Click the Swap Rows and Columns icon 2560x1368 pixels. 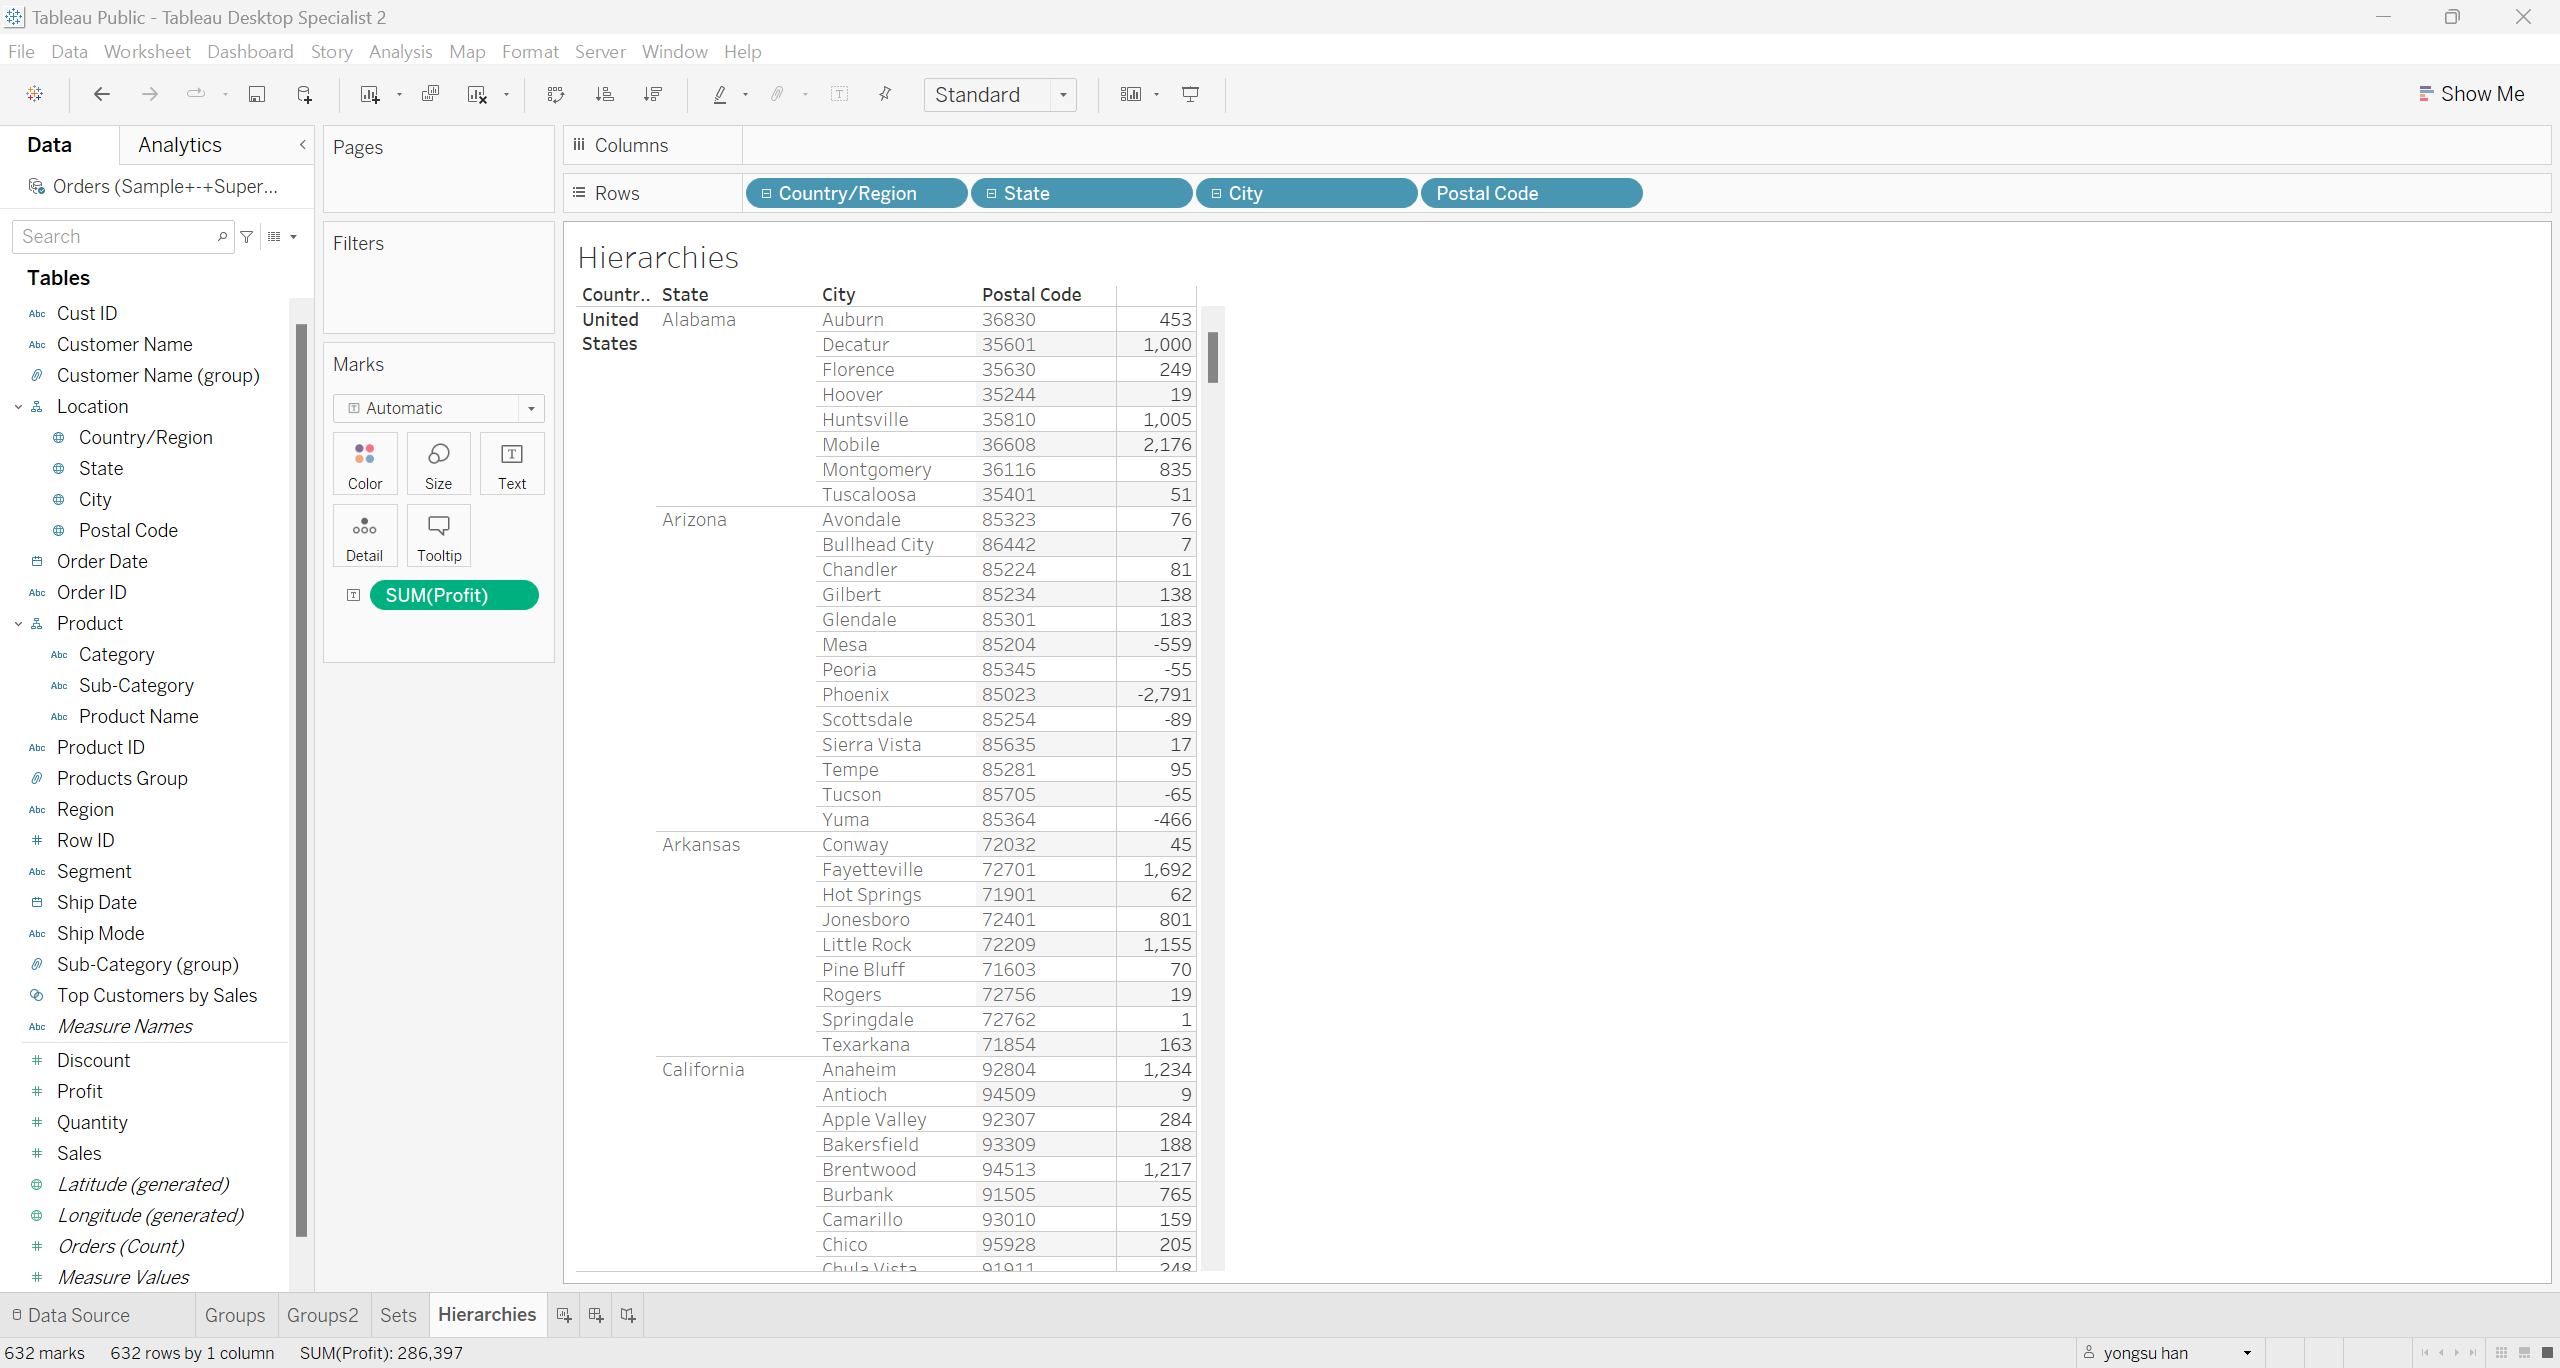click(x=556, y=94)
